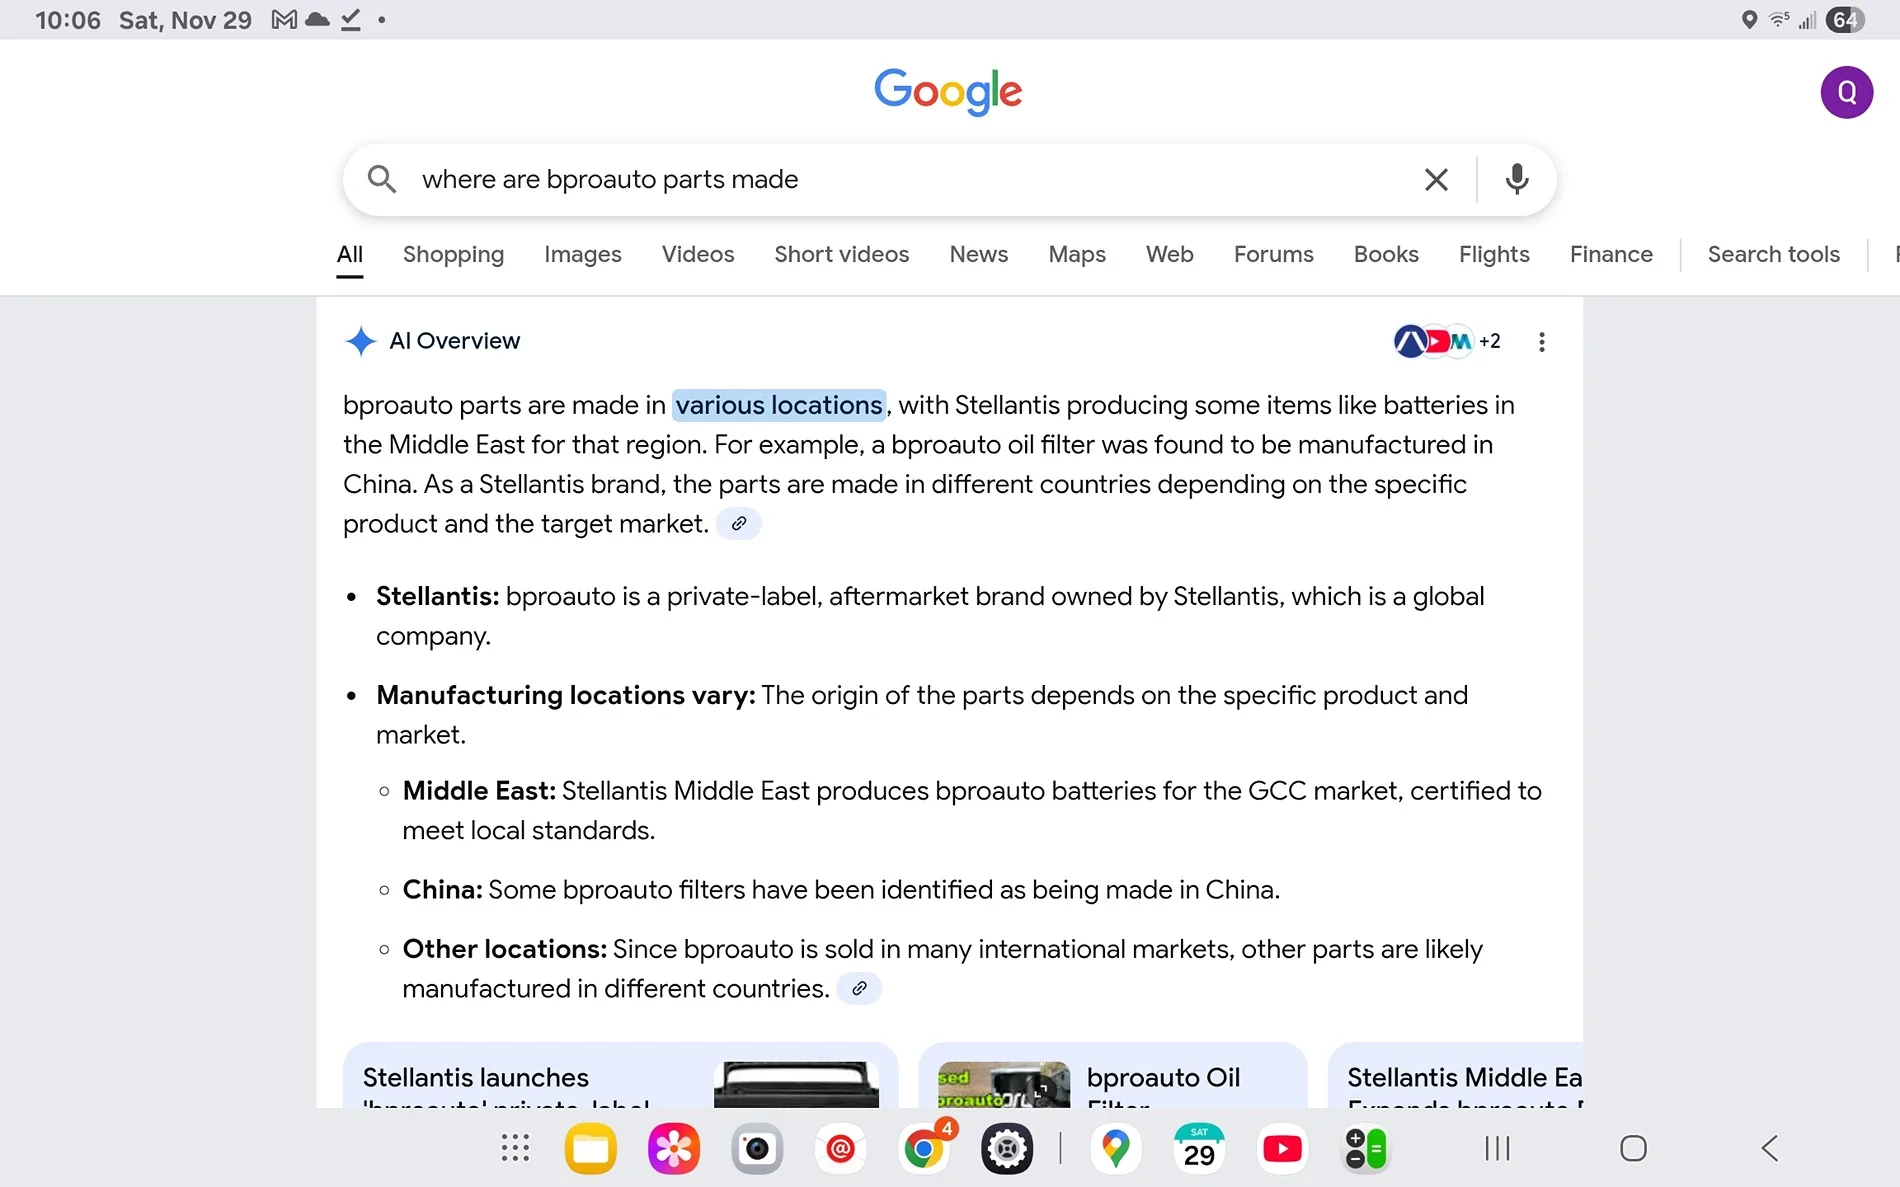Screen dimensions: 1900x1187
Task: Open link icon after 'different countries.'
Action: click(x=859, y=988)
